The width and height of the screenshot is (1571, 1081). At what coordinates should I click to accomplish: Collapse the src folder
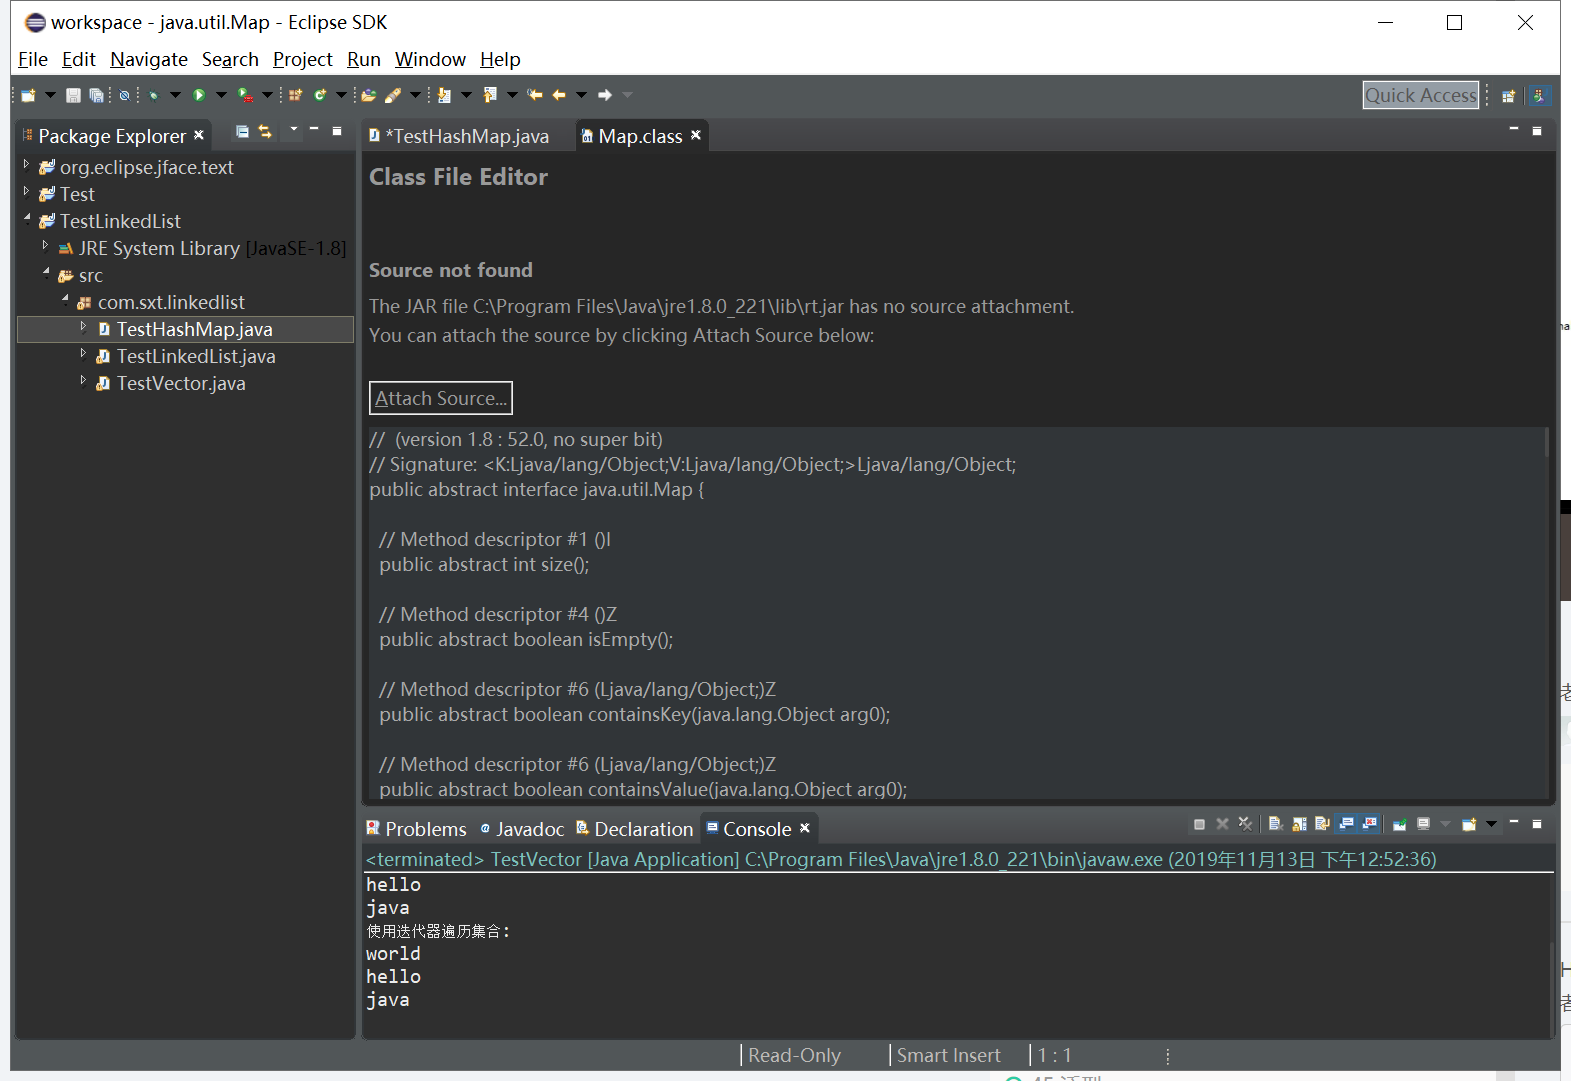click(46, 272)
